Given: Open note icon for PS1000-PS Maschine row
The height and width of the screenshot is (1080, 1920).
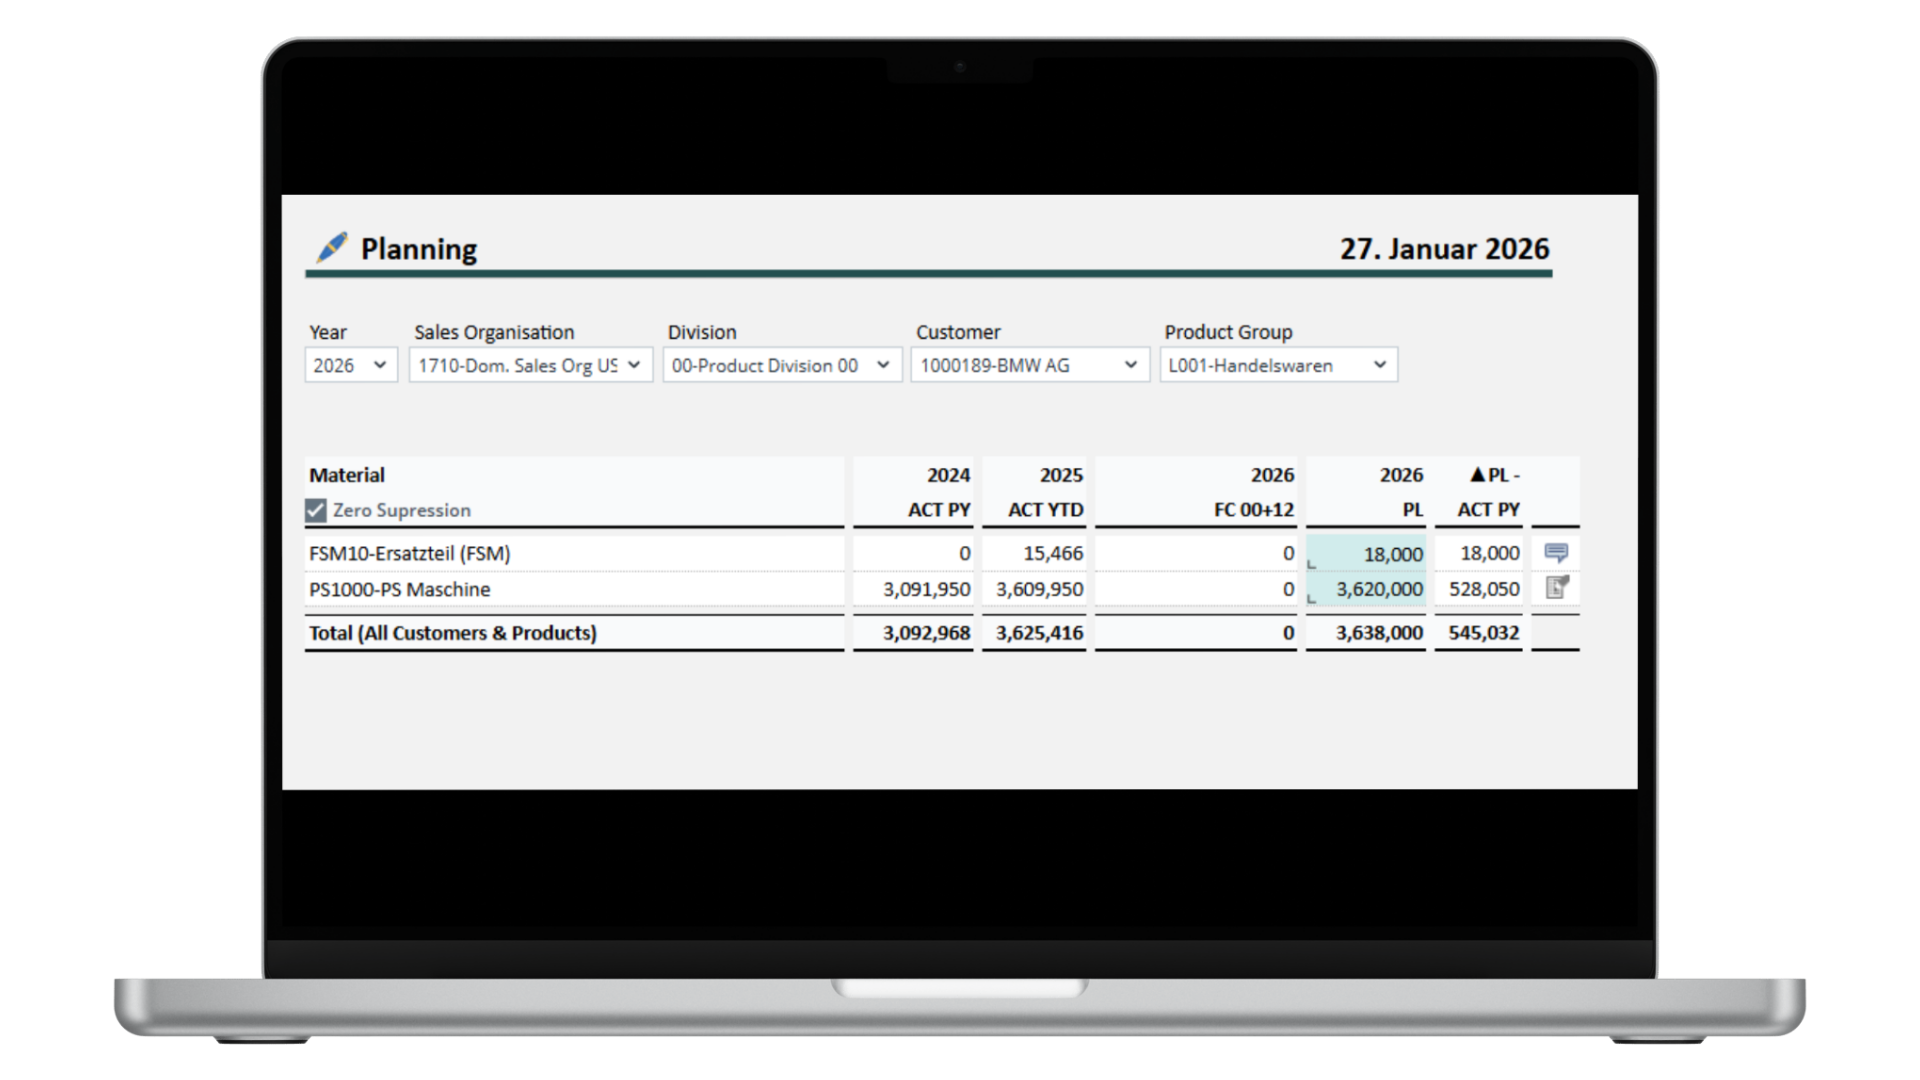Looking at the screenshot, I should click(1556, 588).
